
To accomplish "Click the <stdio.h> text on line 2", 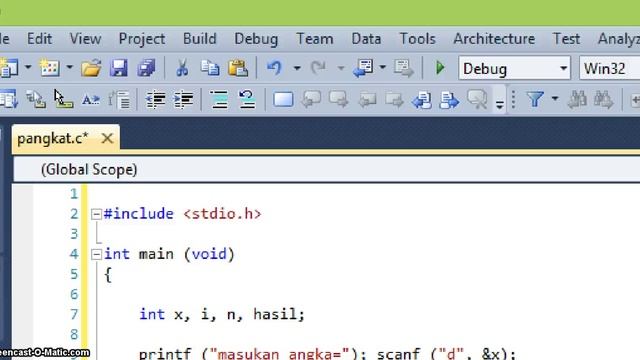I will coord(222,214).
